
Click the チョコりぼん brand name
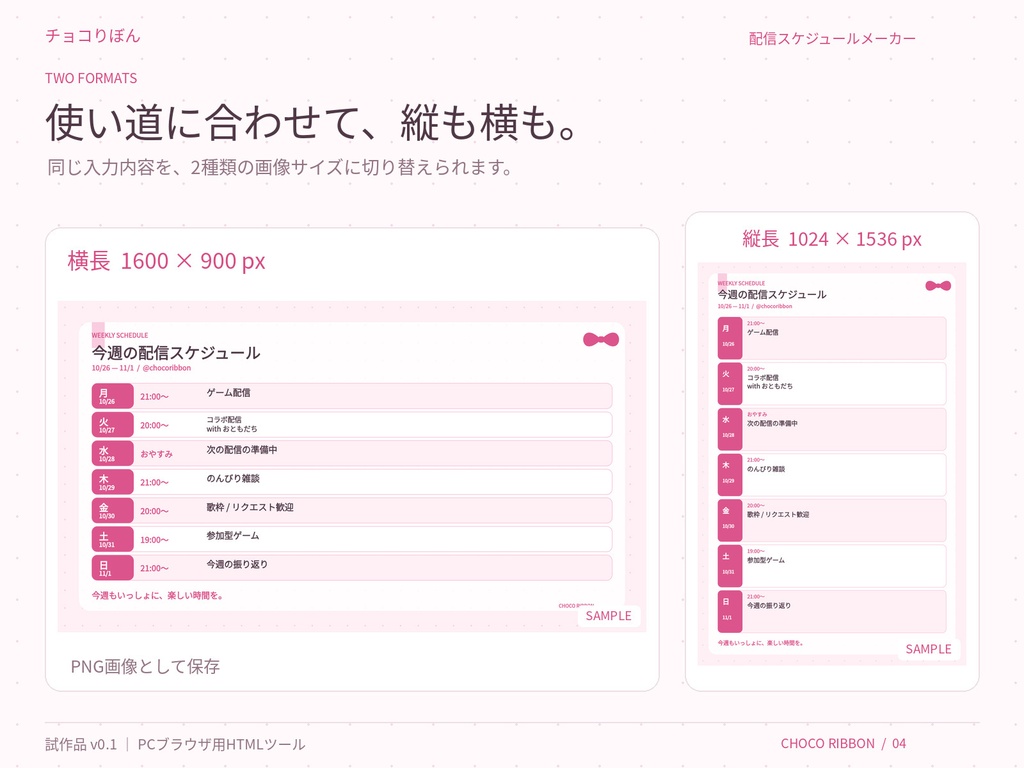coord(93,35)
